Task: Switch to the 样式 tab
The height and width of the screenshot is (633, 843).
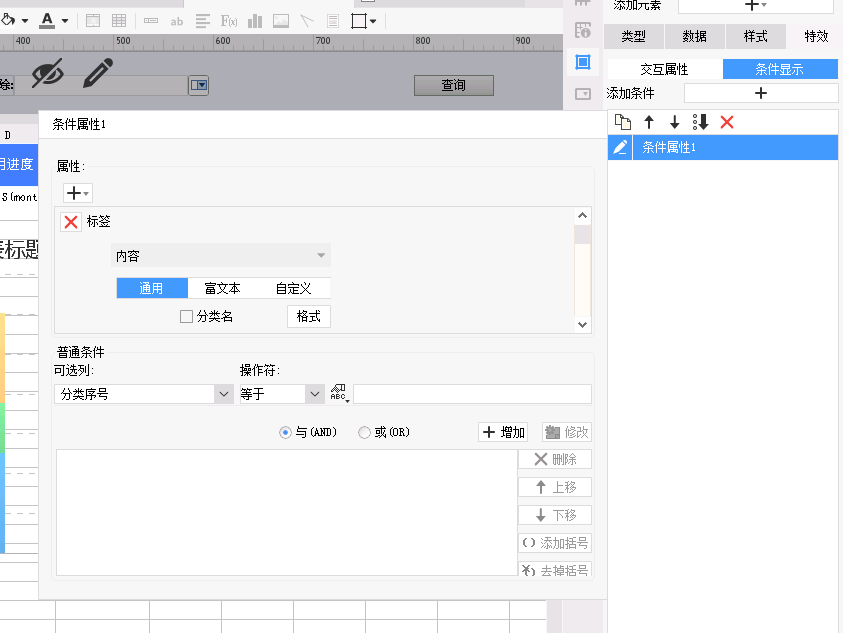Action: pyautogui.click(x=755, y=36)
